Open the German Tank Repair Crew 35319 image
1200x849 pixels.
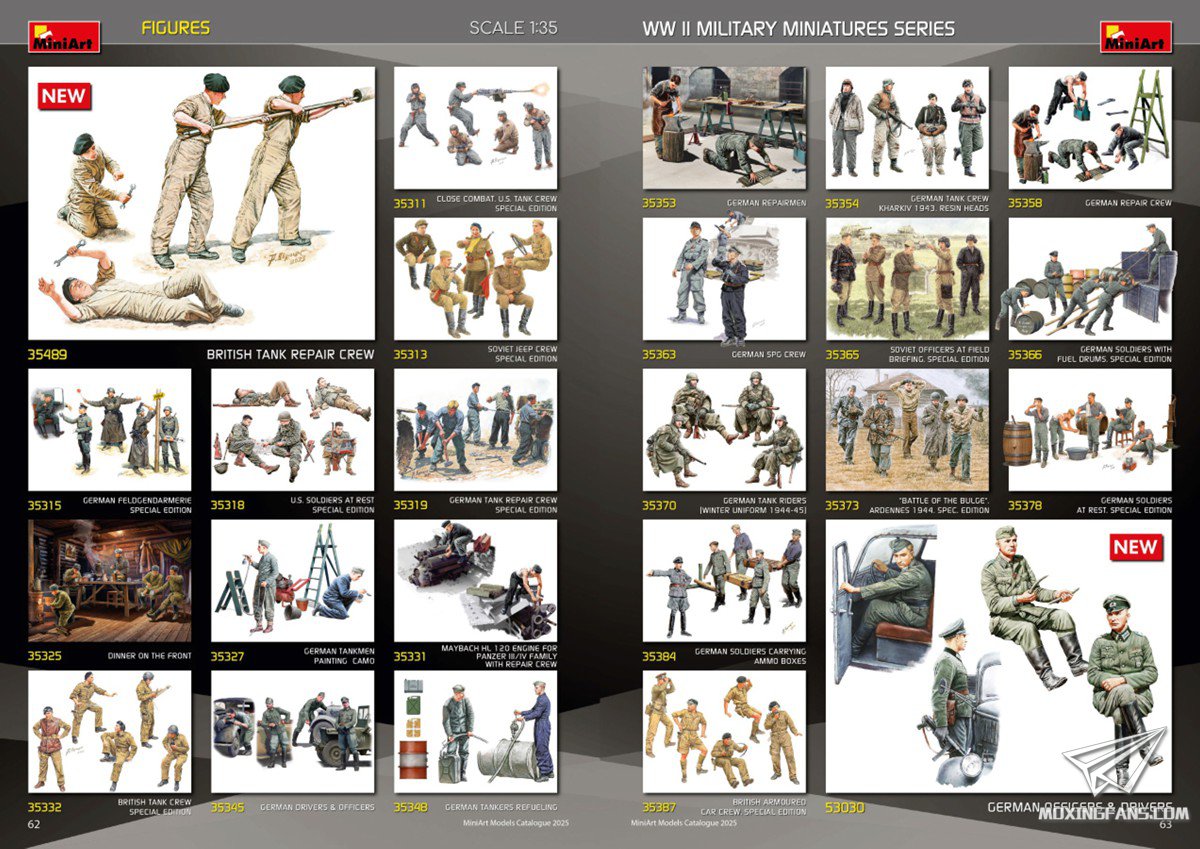point(475,430)
